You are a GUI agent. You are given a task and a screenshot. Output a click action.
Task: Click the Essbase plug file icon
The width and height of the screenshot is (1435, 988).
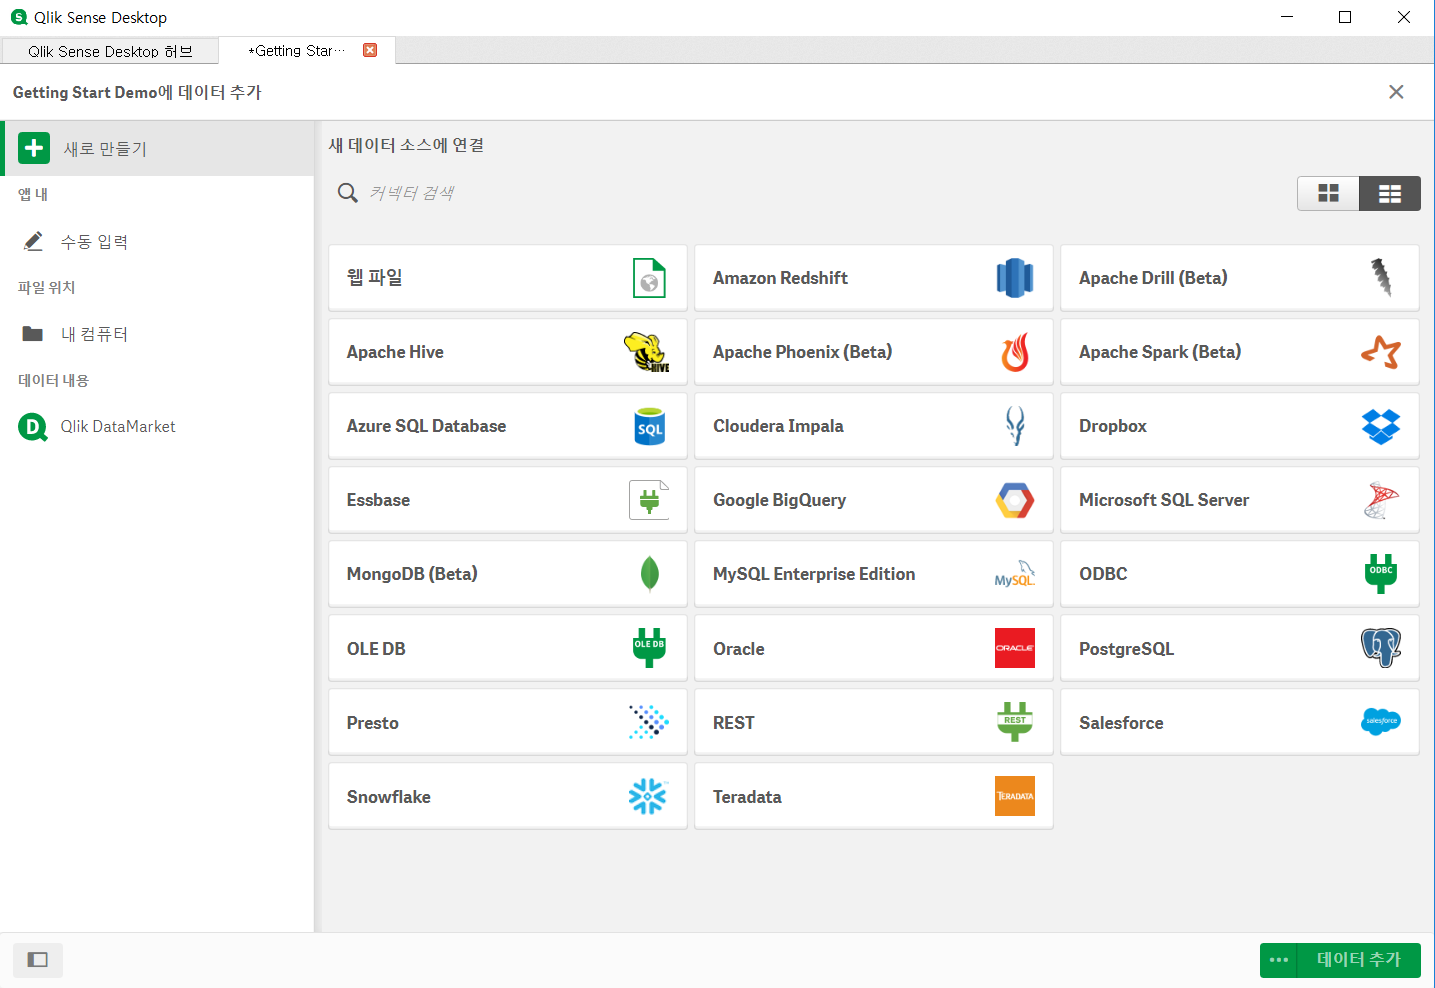tap(649, 500)
